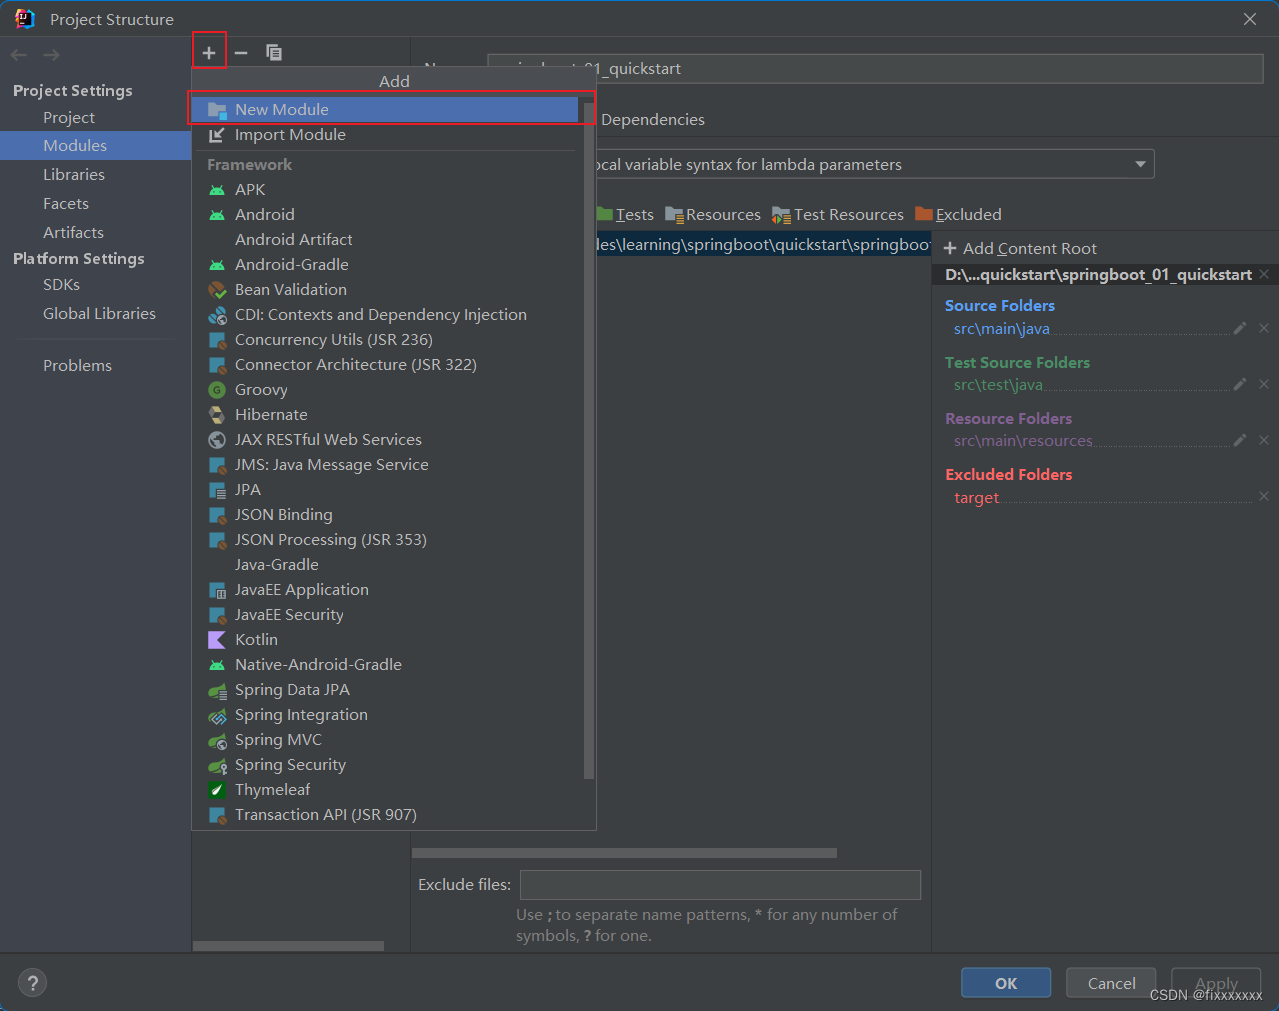Screen dimensions: 1279x1011
Task: Add Android framework
Action: pyautogui.click(x=385, y=214)
